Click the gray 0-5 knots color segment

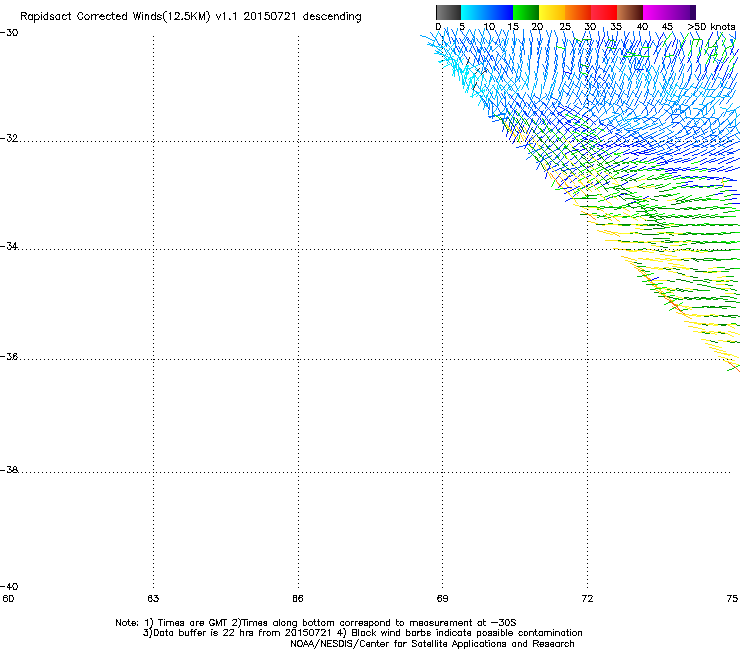(448, 12)
